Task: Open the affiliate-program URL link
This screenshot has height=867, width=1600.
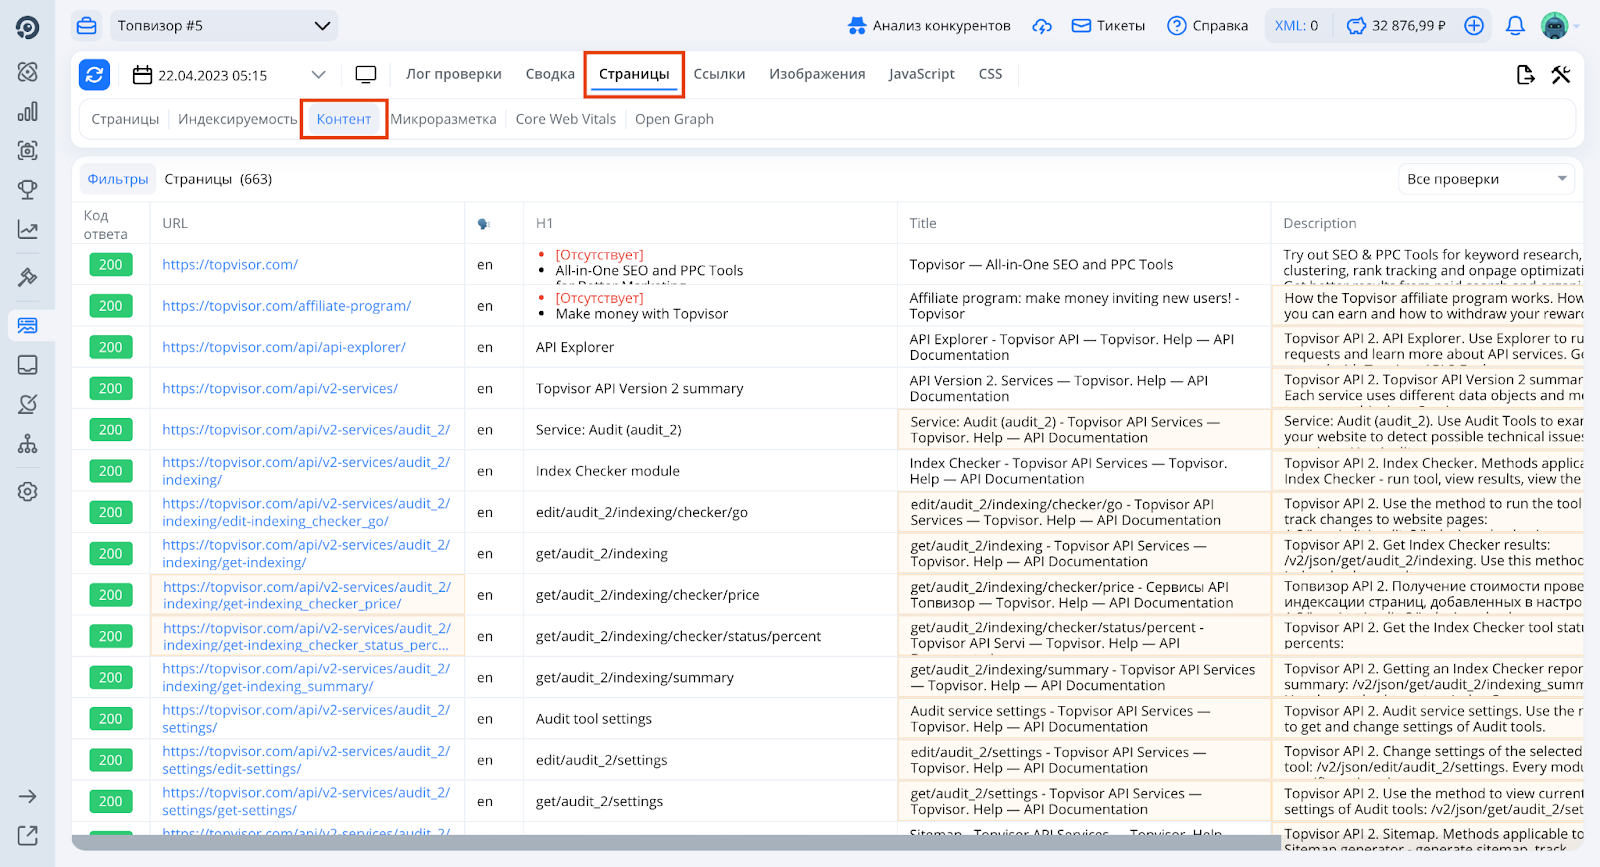Action: point(287,306)
